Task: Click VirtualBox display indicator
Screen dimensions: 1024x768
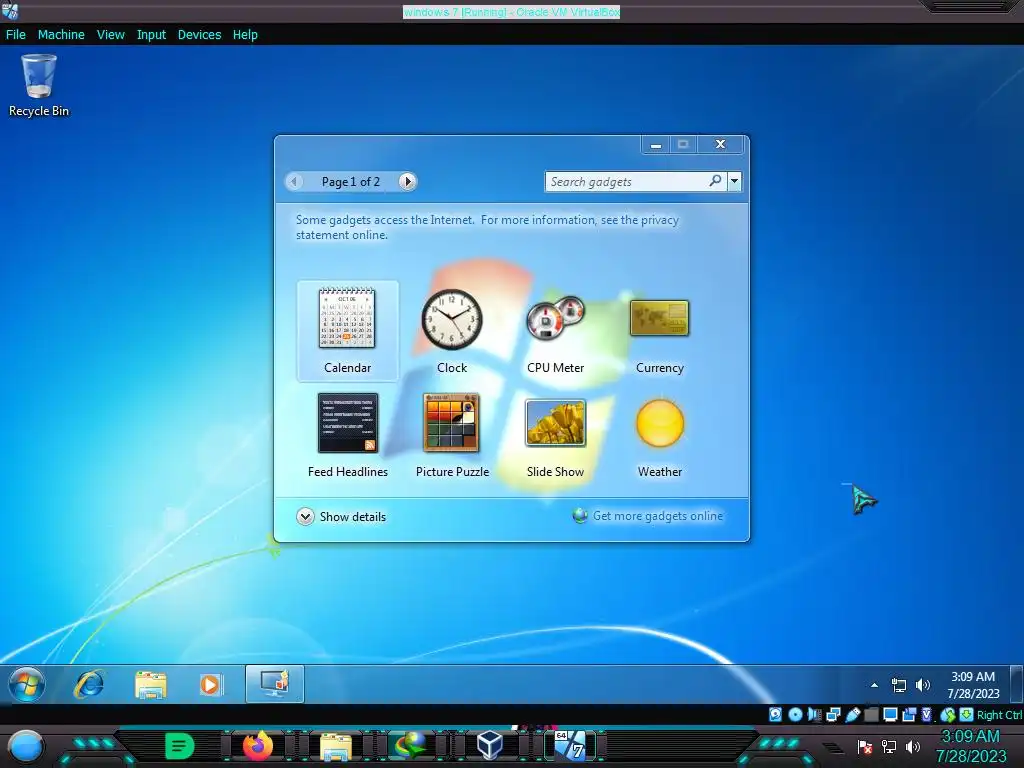Action: [x=890, y=714]
